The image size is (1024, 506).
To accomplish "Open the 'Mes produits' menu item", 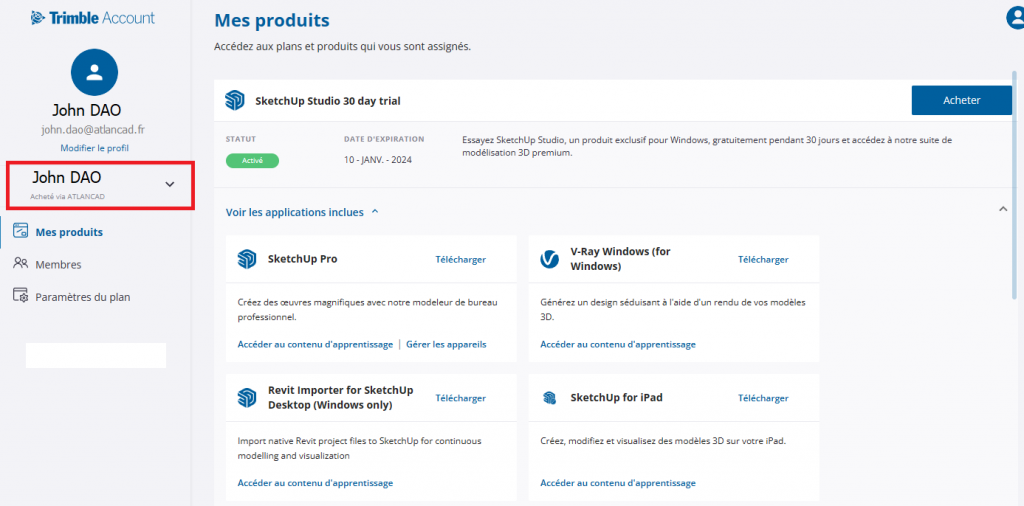I will (x=68, y=232).
